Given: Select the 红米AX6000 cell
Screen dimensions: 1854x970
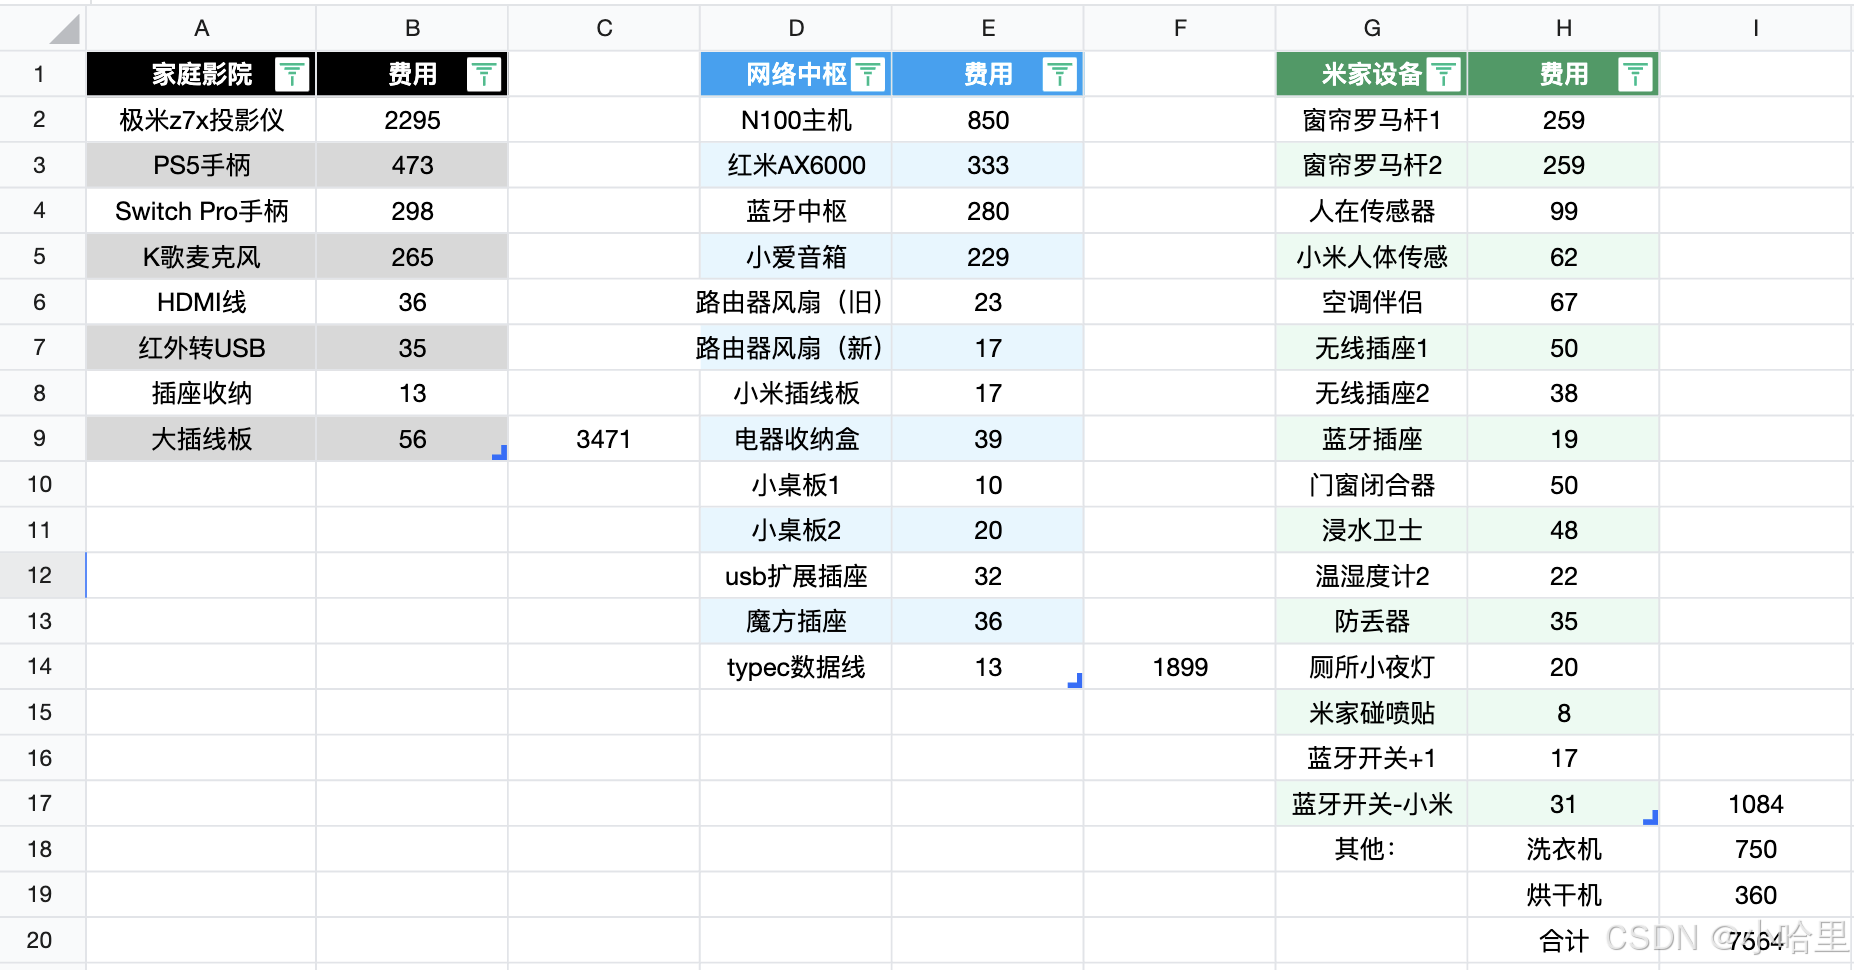Looking at the screenshot, I should [x=796, y=165].
